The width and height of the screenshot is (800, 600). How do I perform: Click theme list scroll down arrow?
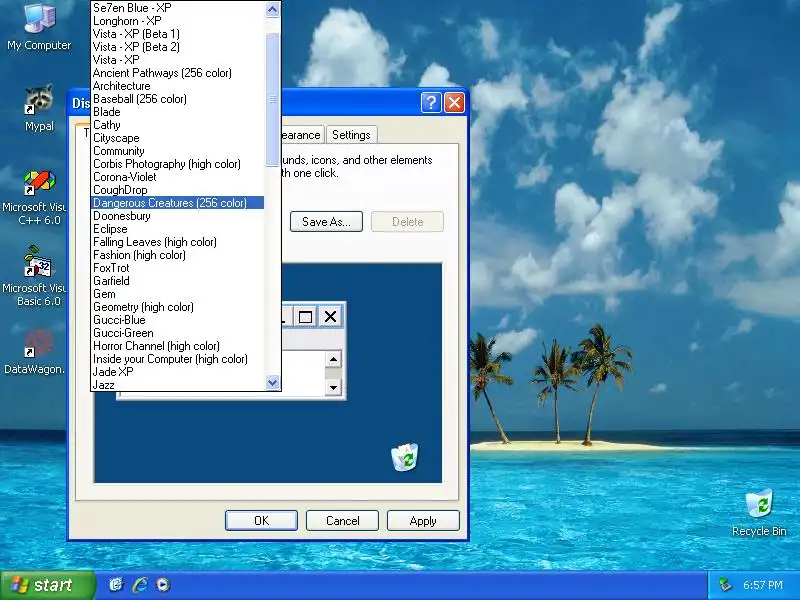coord(272,382)
